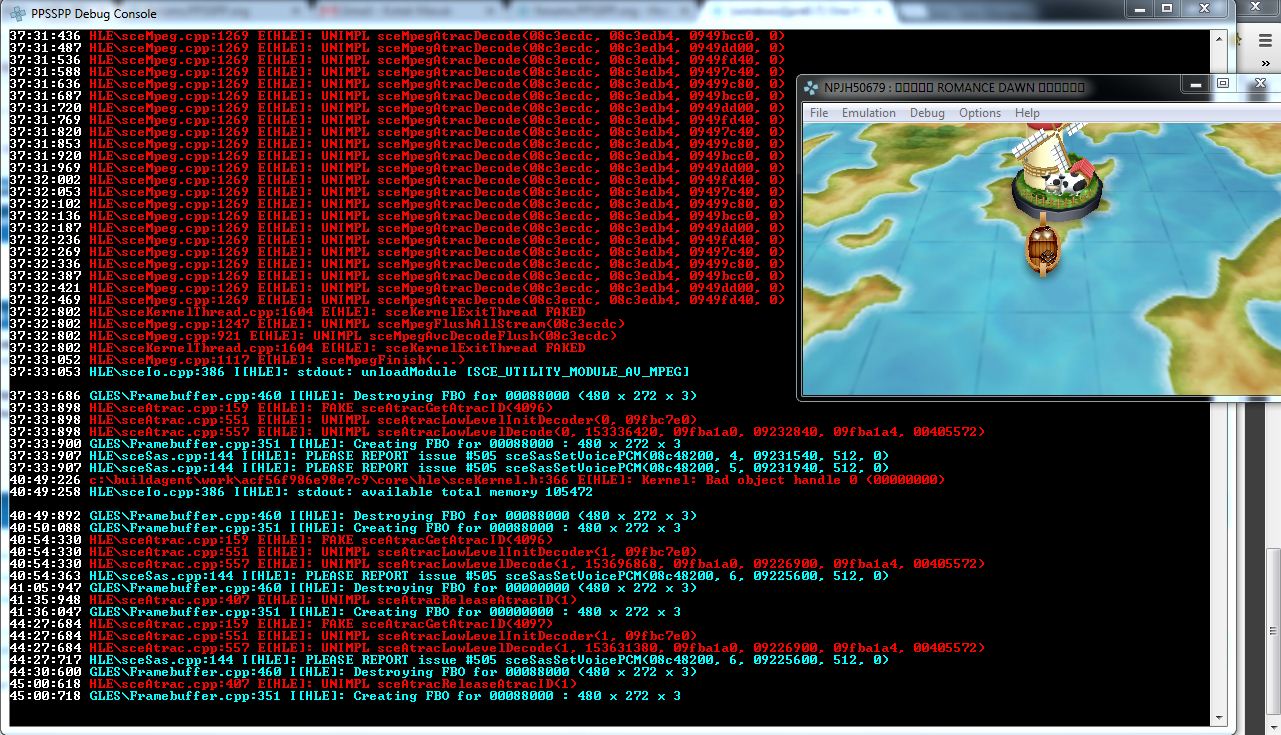Maximize the PPSSPP game window
This screenshot has height=735, width=1281.
(1222, 85)
